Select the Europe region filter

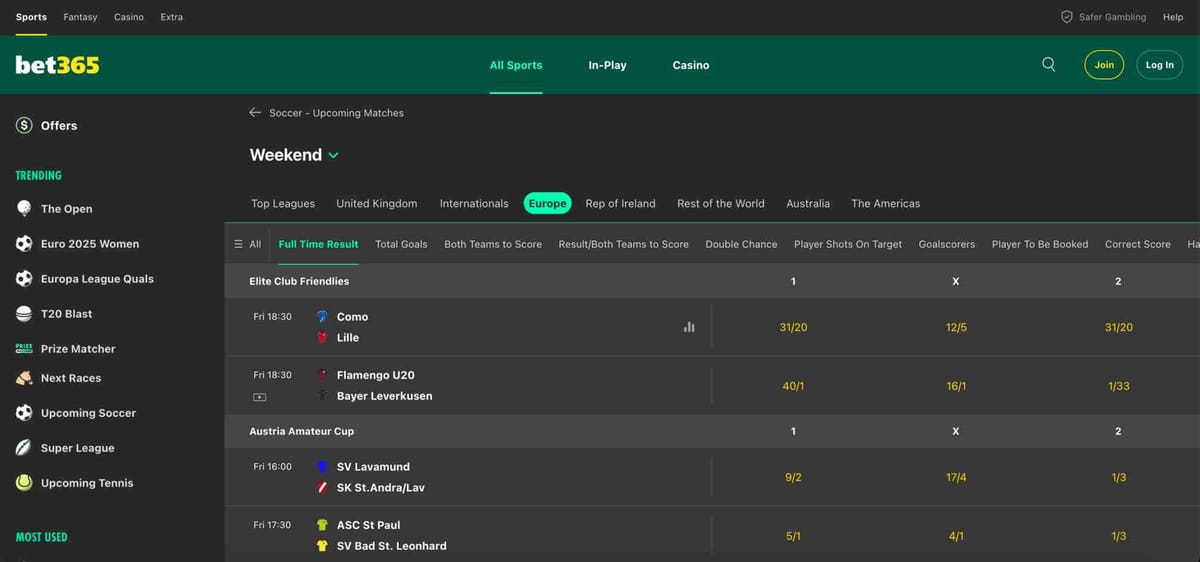547,203
